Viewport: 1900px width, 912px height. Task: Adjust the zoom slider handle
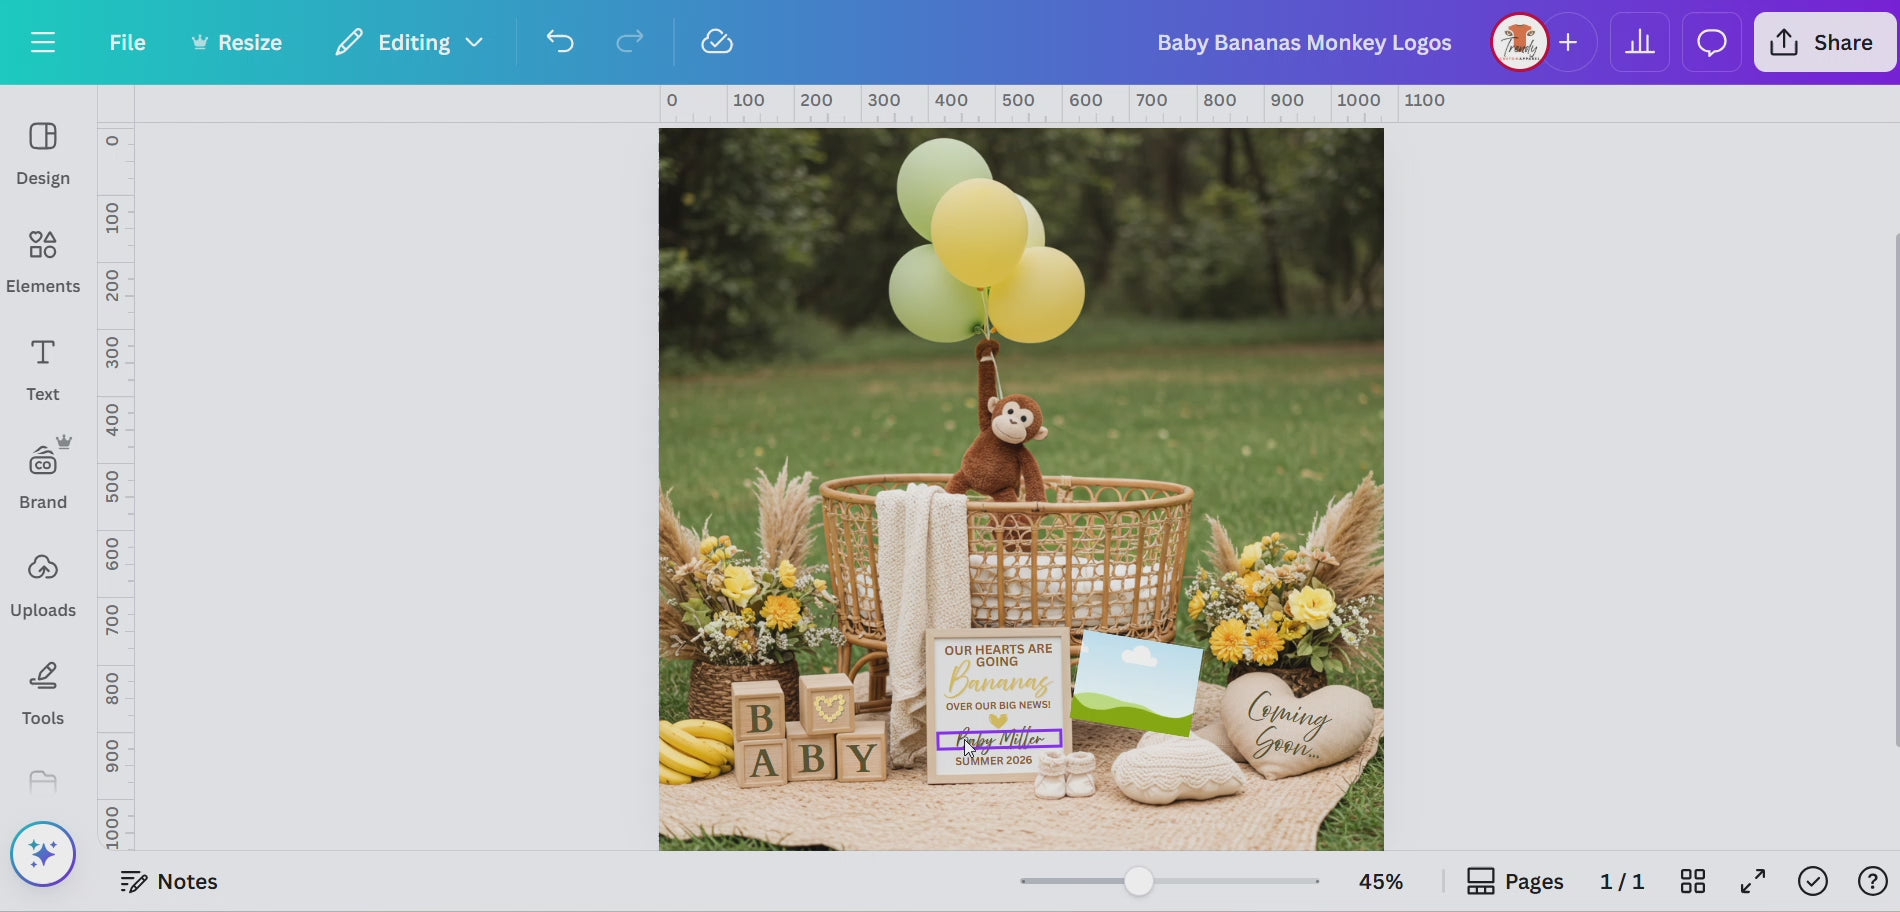1138,881
